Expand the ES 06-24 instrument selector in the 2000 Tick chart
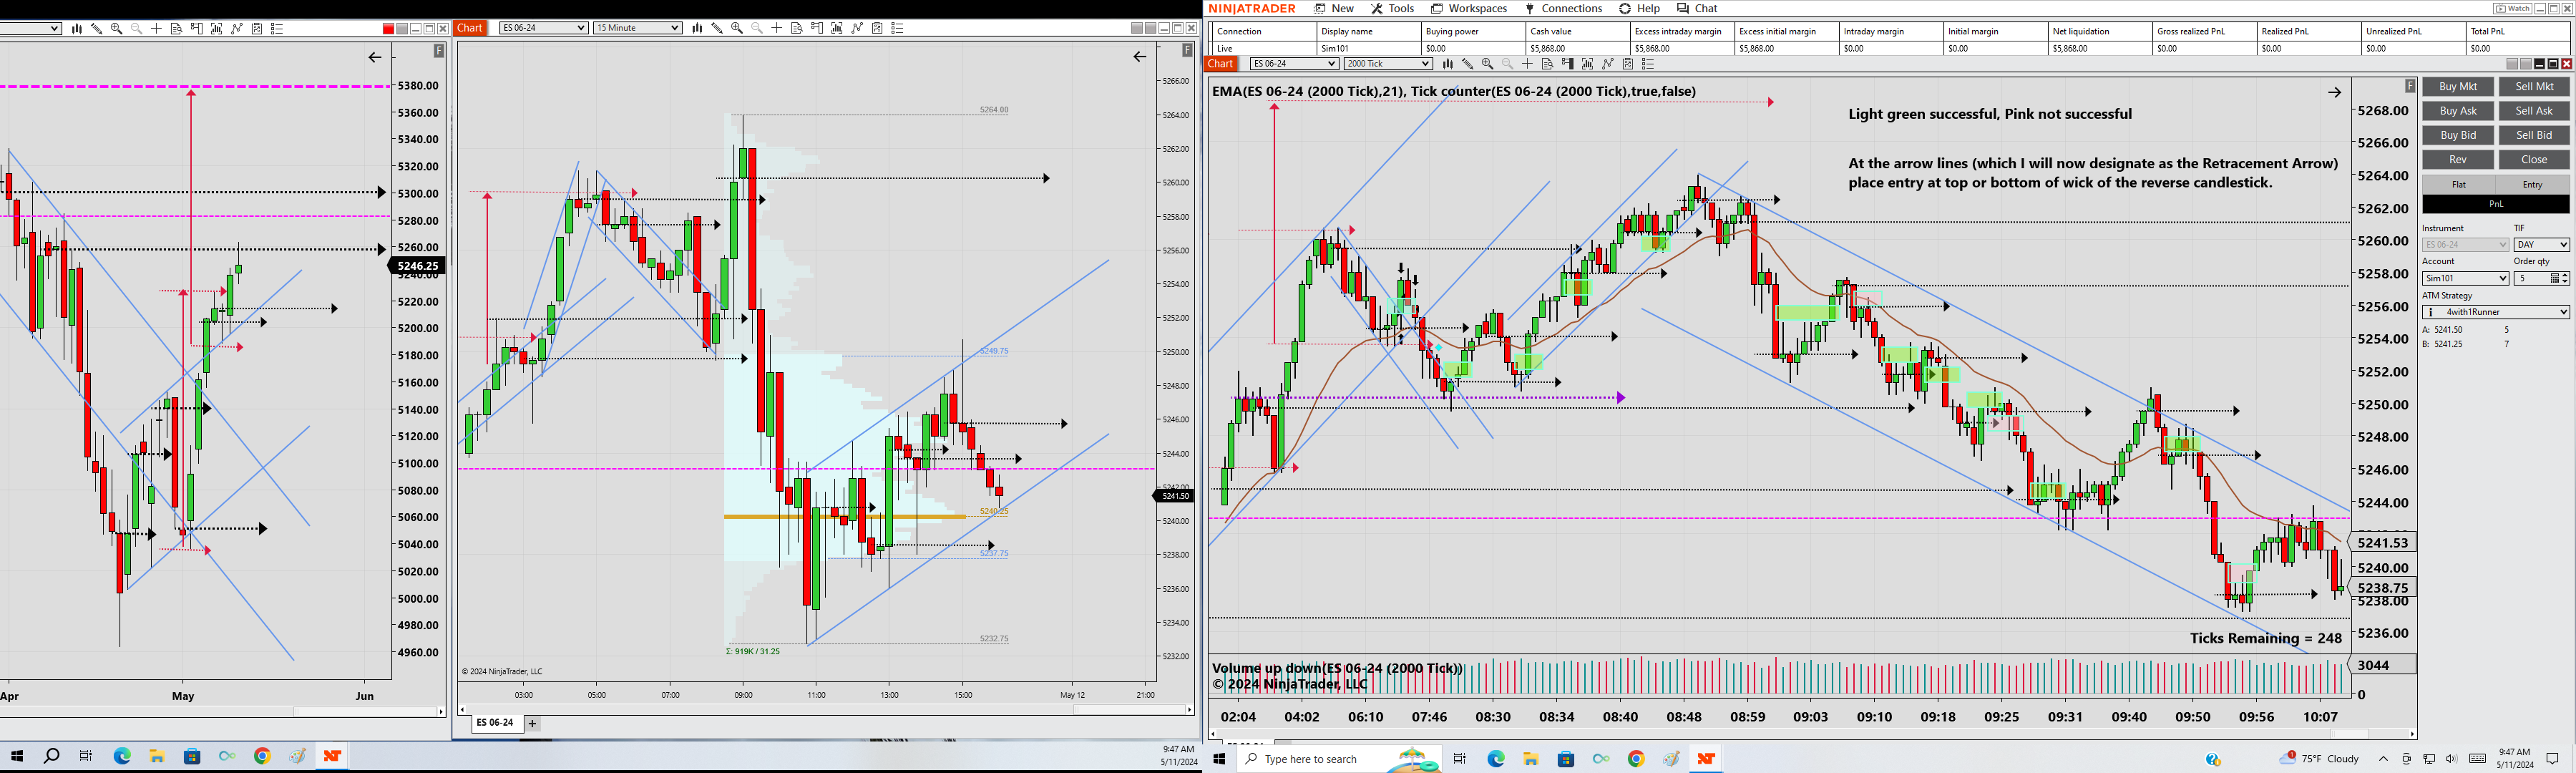The width and height of the screenshot is (2576, 773). click(1294, 64)
